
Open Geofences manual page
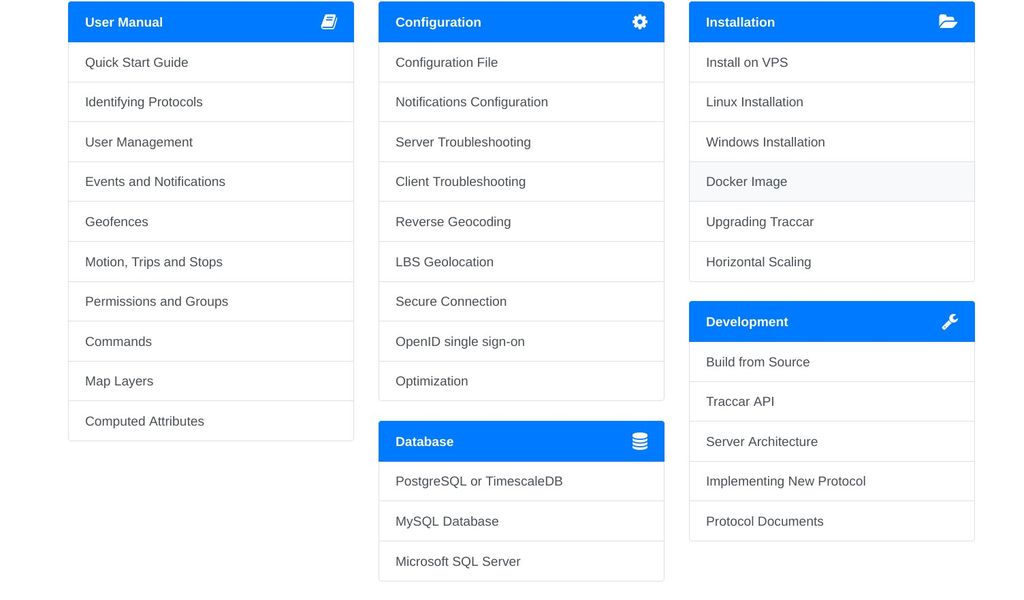(x=117, y=222)
